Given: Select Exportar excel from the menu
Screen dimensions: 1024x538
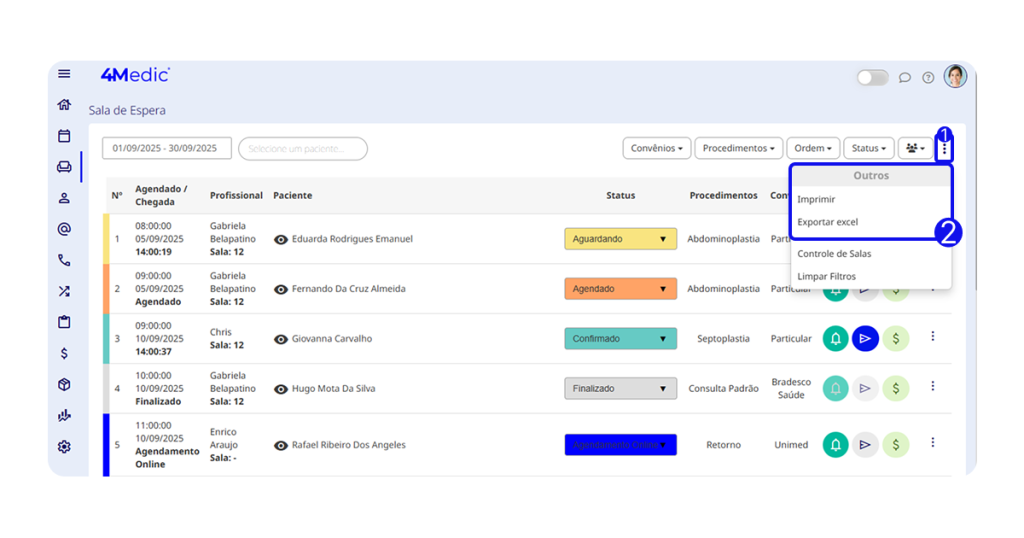Looking at the screenshot, I should tap(827, 222).
